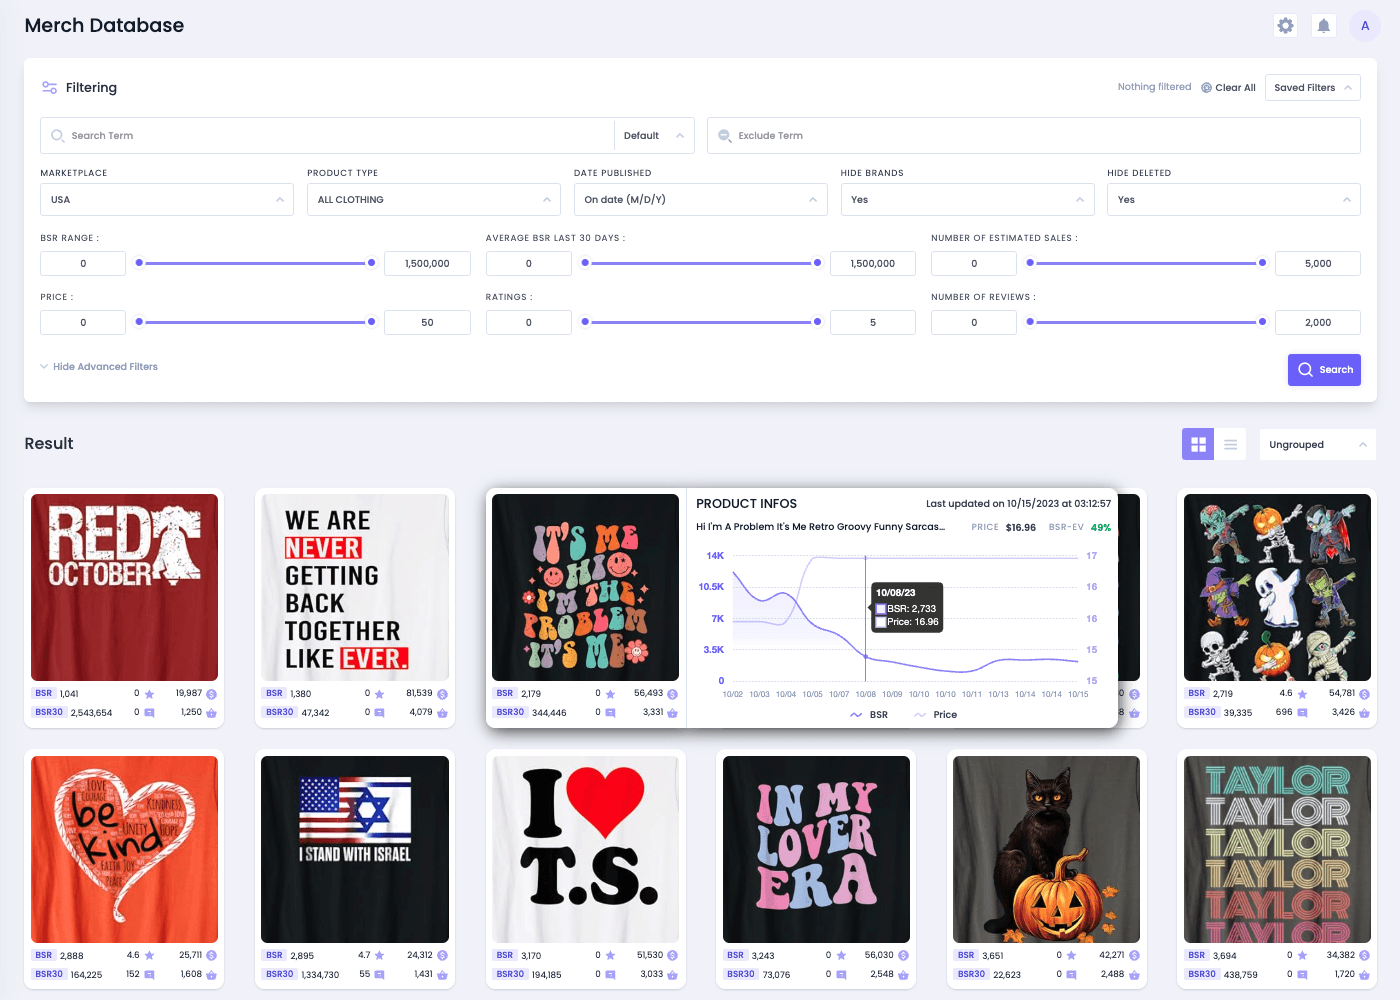Click the Price maximum field 50

tap(427, 323)
